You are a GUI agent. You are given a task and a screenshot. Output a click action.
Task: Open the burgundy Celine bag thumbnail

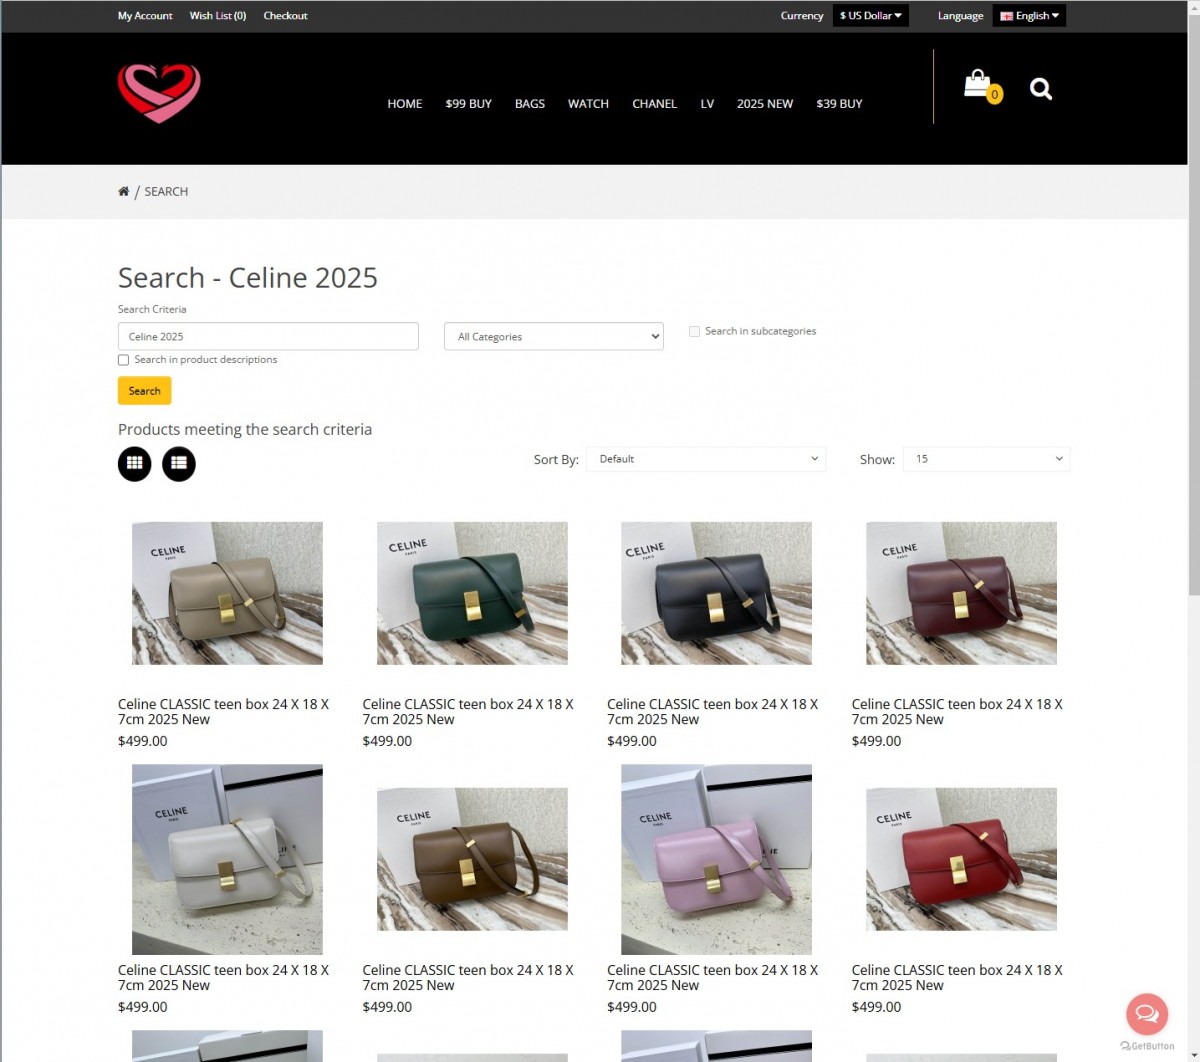961,593
